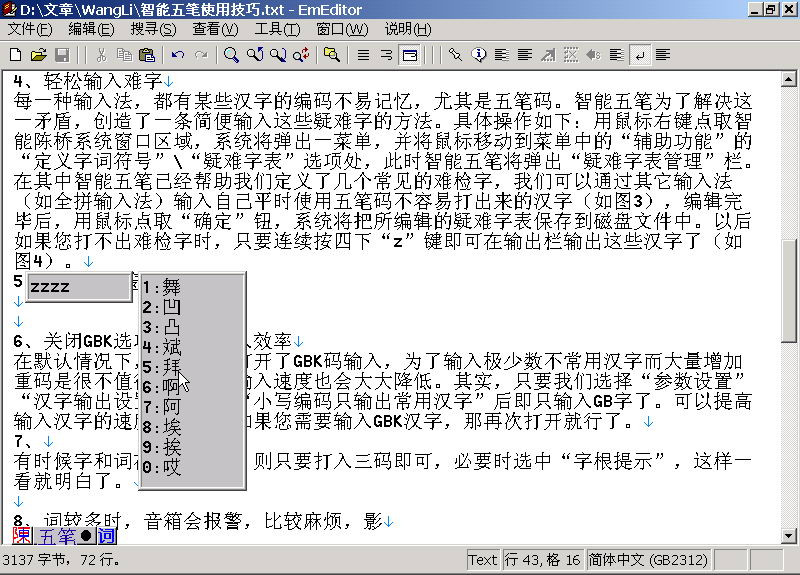Paste with the clipboard icon
The image size is (800, 575).
coord(147,55)
